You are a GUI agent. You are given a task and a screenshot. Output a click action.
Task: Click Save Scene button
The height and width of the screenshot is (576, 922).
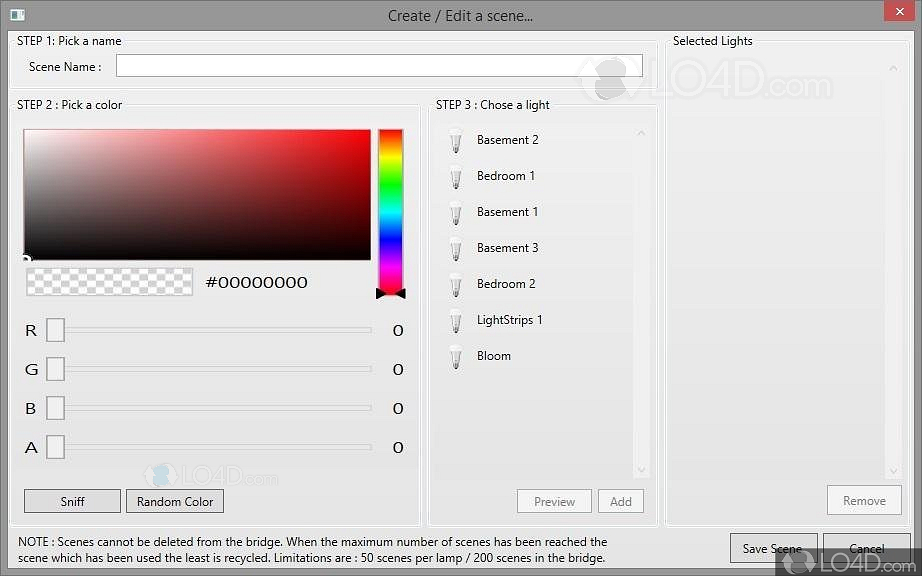coord(773,548)
